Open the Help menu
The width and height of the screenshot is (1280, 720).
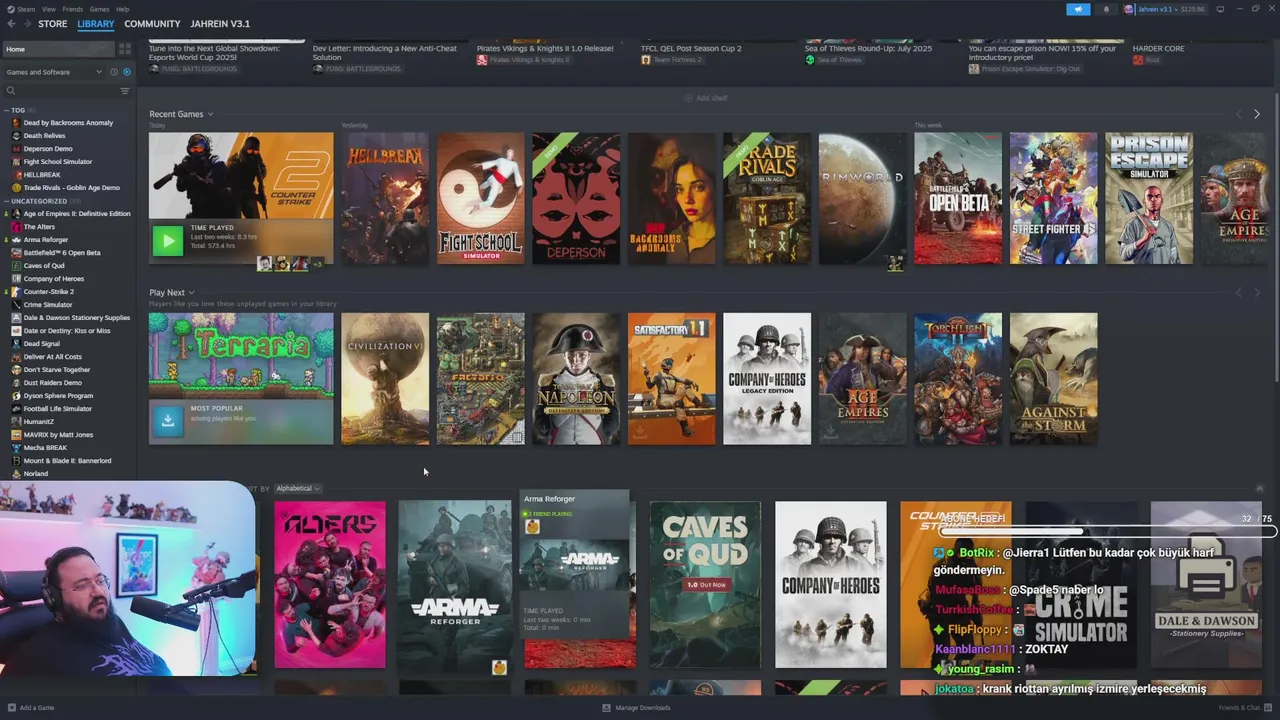click(x=122, y=9)
